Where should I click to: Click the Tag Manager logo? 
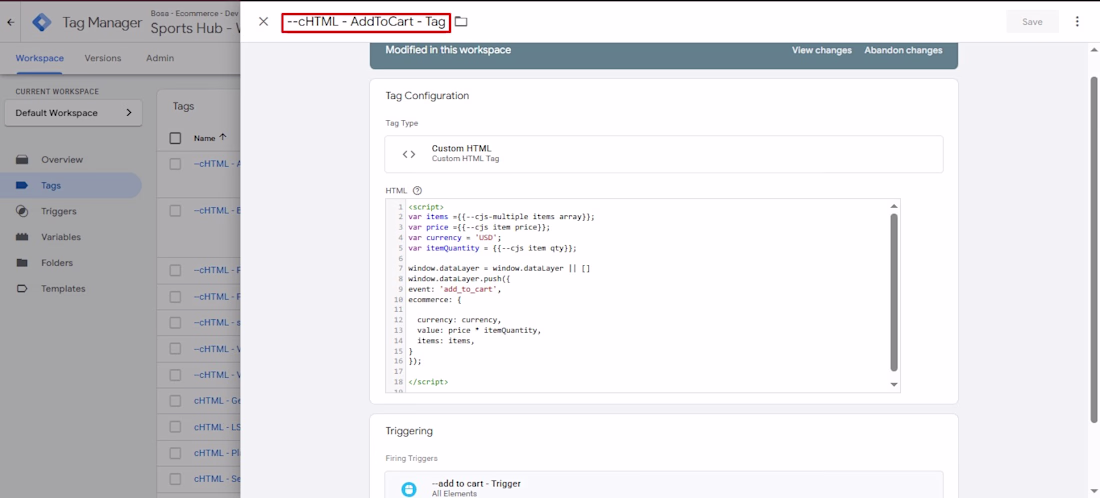tap(42, 22)
